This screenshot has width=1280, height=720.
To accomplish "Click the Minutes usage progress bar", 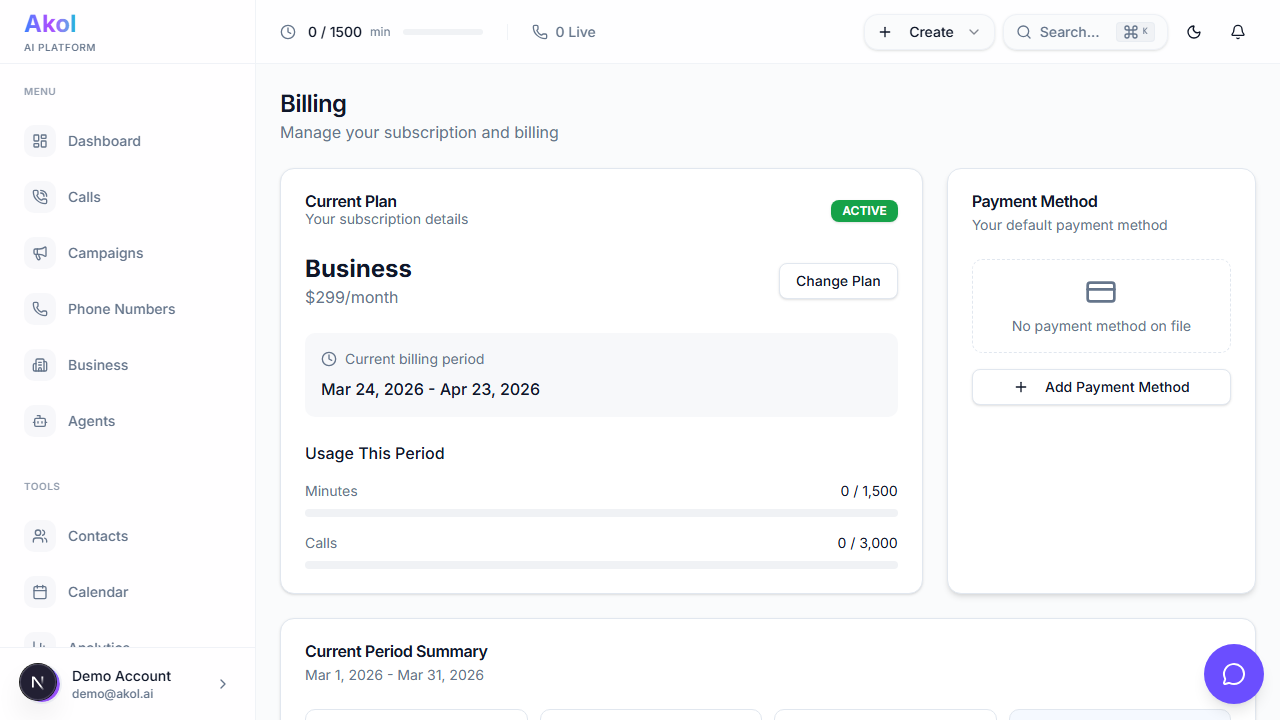I will [601, 513].
